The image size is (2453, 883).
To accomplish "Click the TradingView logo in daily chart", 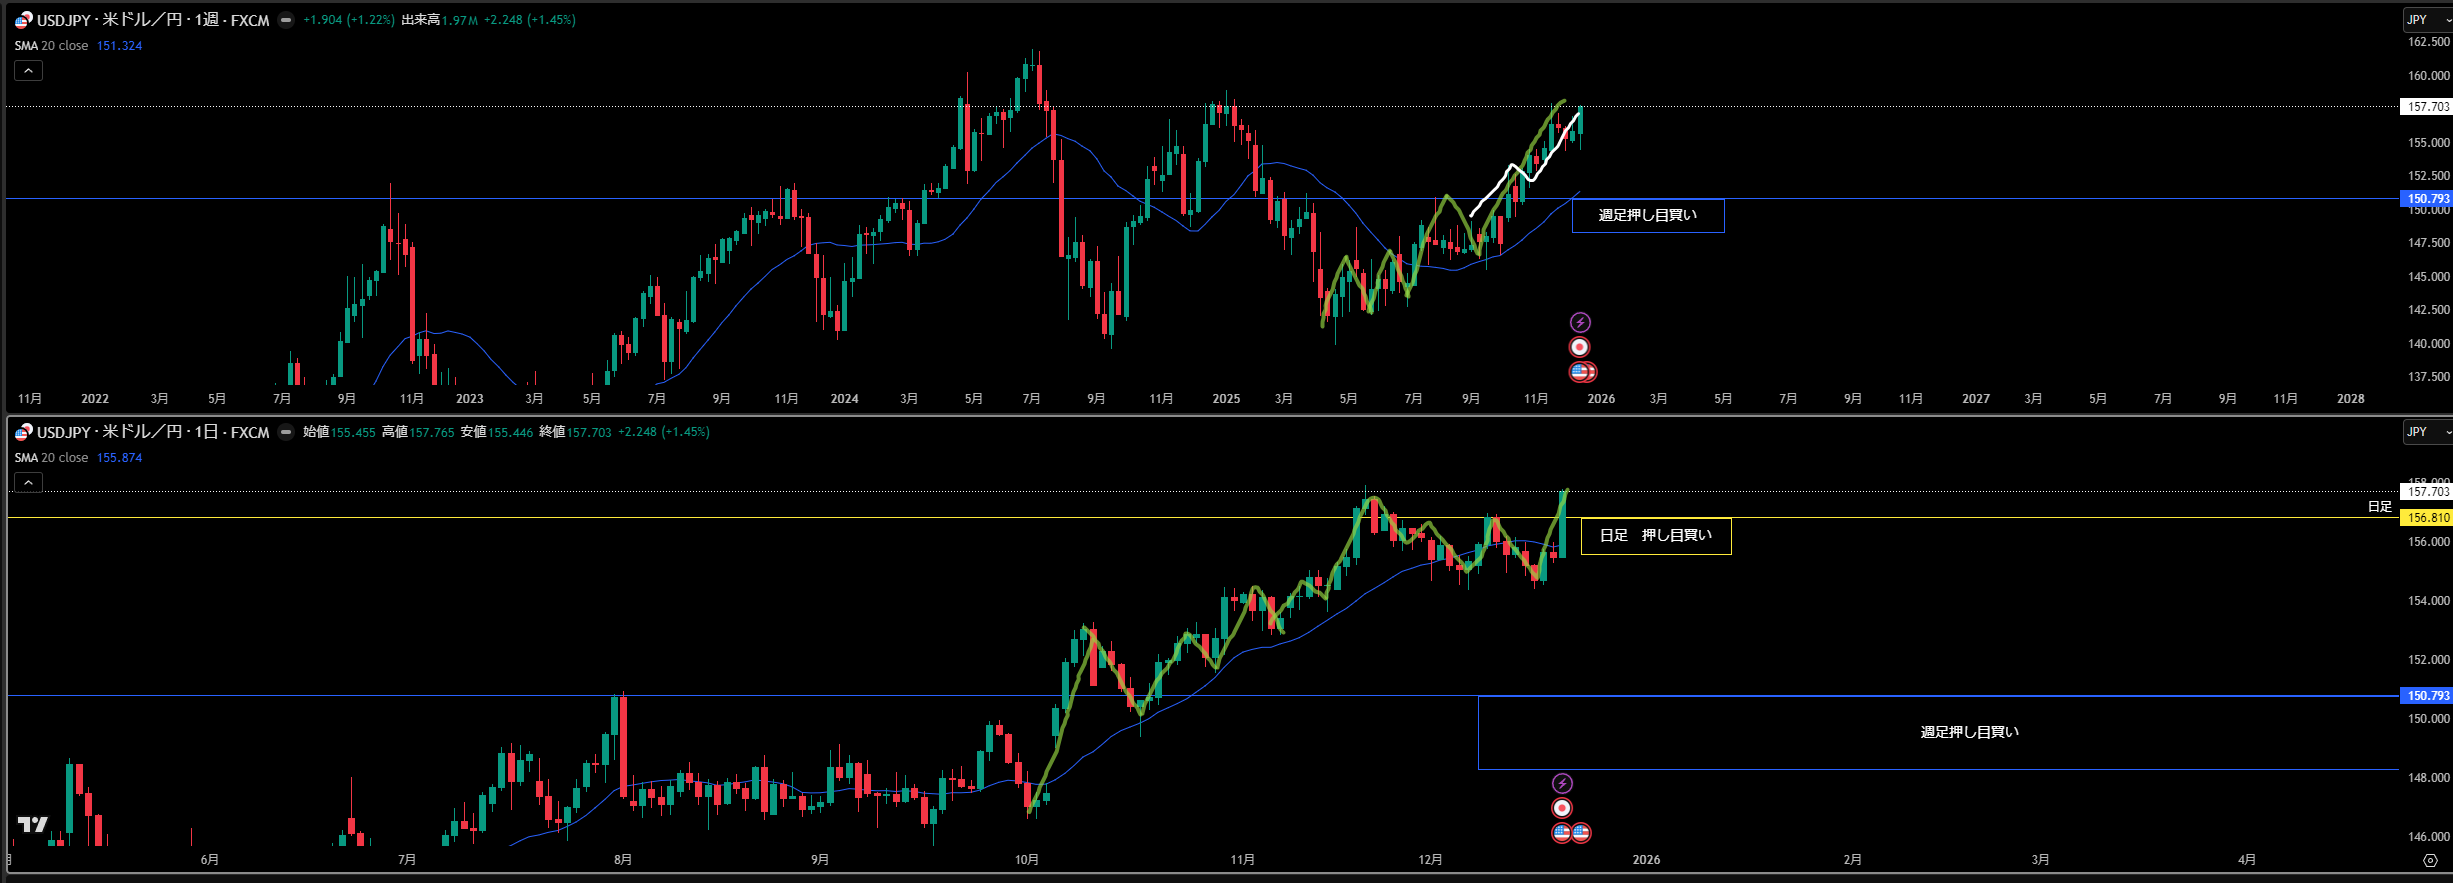I will pos(33,824).
